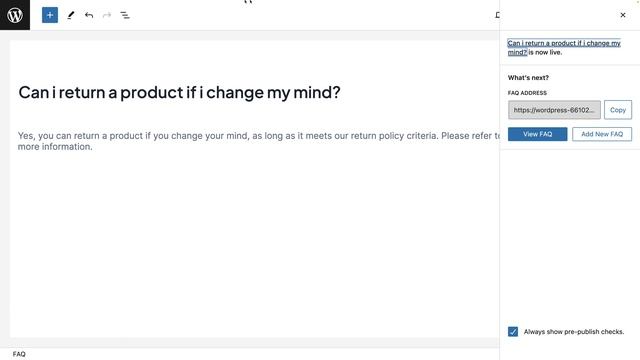The image size is (640, 360).
Task: Open the document overview list view
Action: [x=125, y=15]
